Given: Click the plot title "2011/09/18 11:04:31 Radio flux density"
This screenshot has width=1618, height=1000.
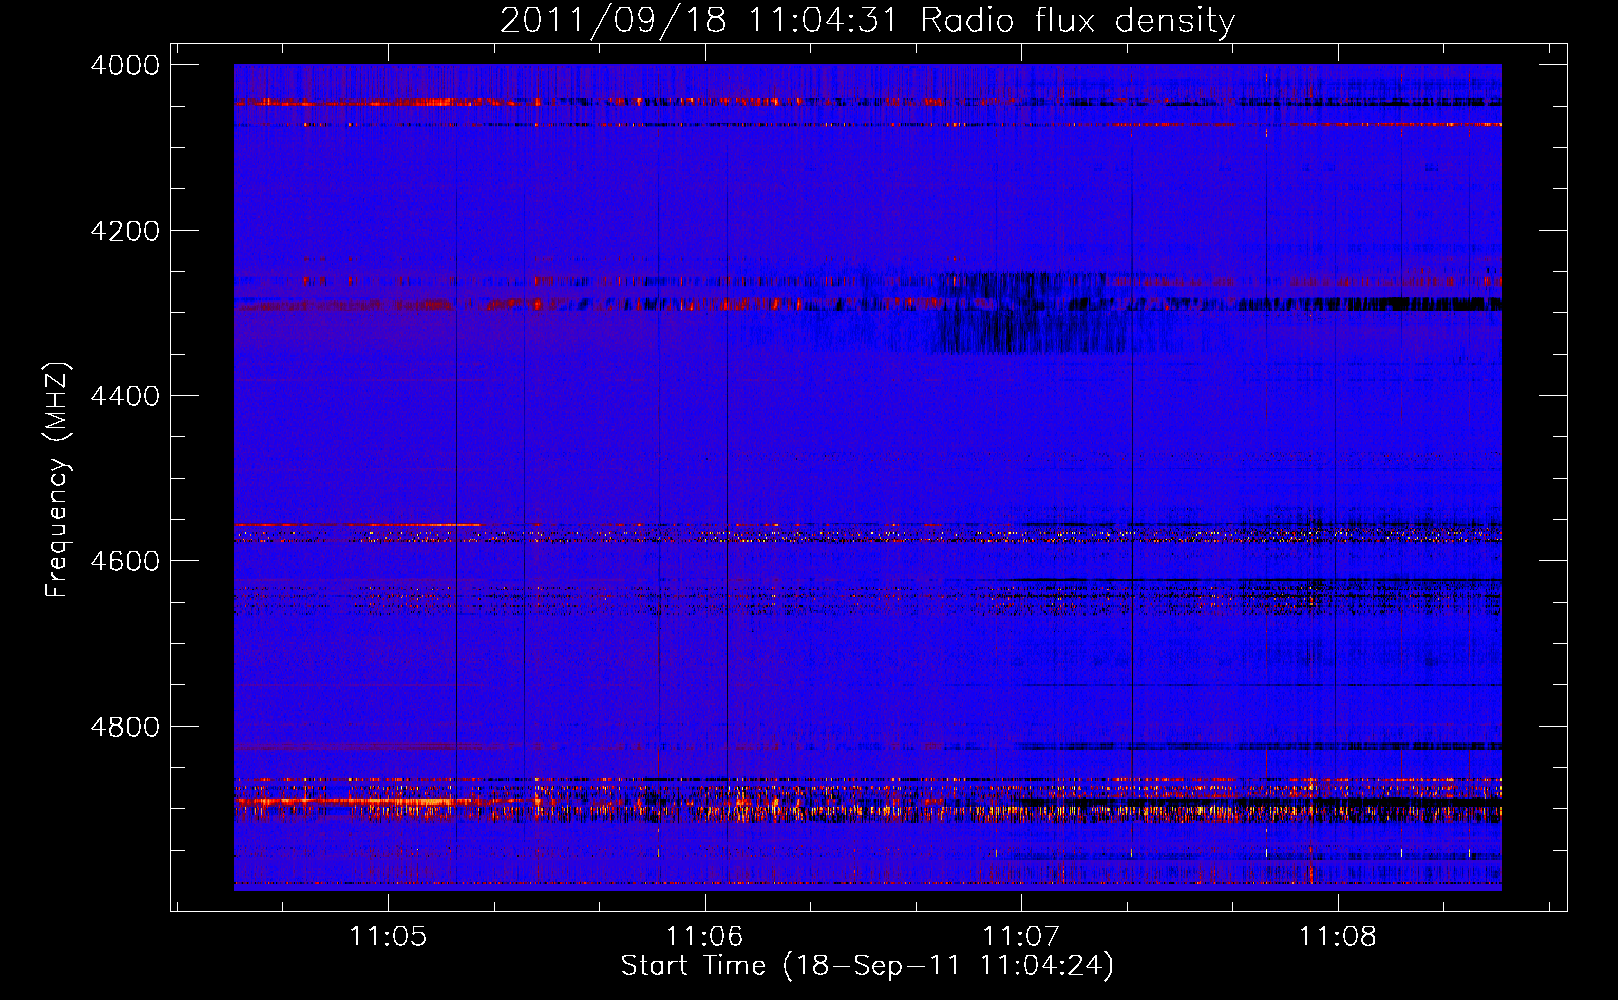Looking at the screenshot, I should [867, 20].
